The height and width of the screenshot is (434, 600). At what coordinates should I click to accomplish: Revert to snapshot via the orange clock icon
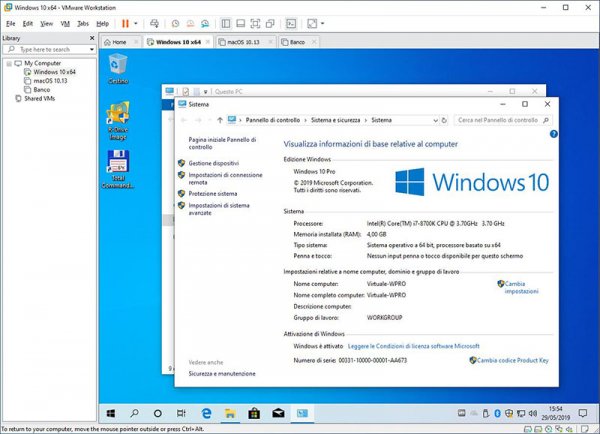(x=190, y=24)
